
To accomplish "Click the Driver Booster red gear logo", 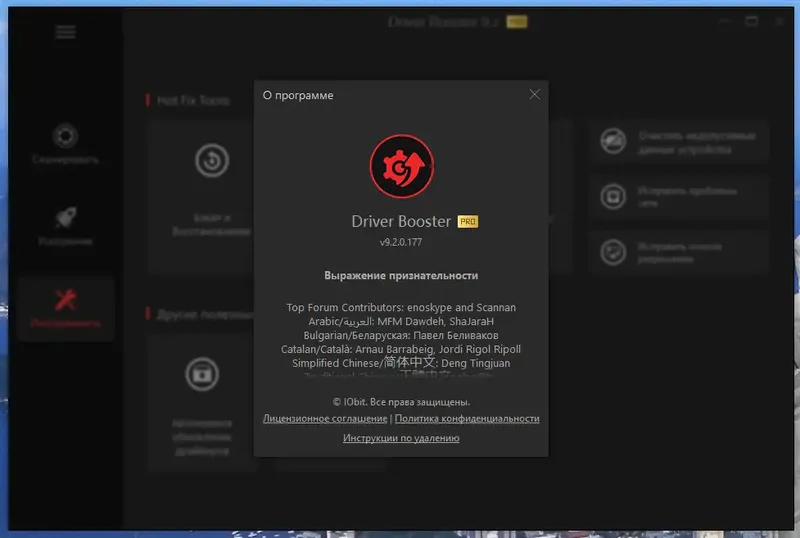I will [402, 166].
